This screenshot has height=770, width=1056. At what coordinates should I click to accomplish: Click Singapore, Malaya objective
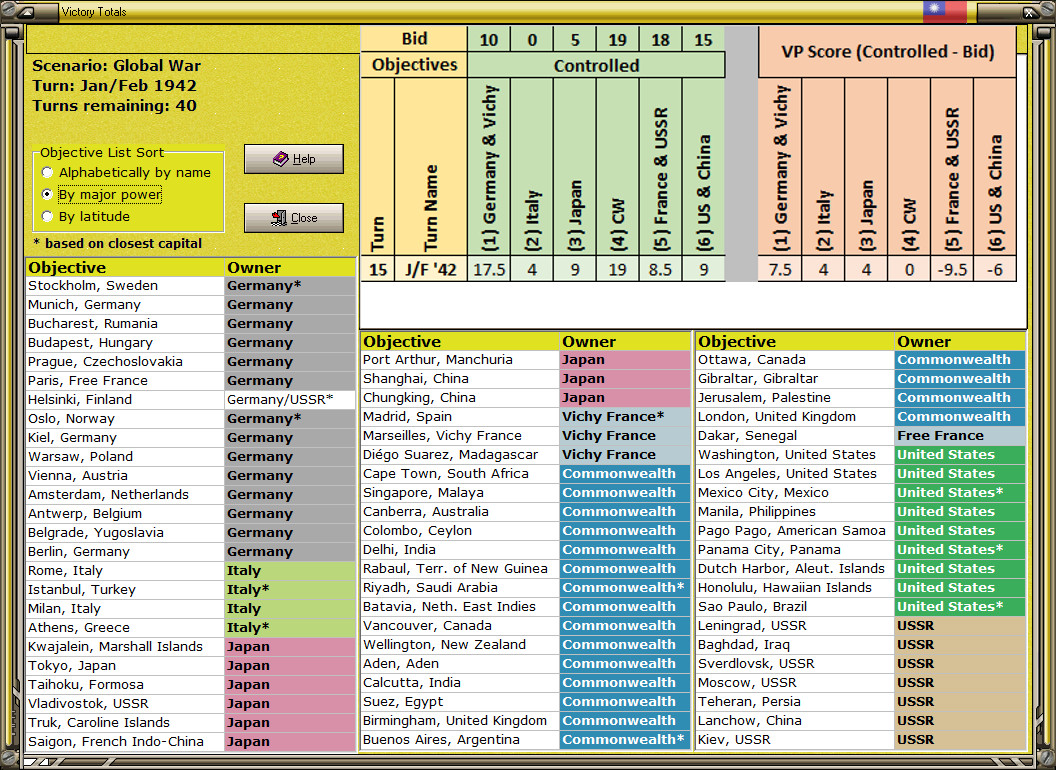[460, 492]
